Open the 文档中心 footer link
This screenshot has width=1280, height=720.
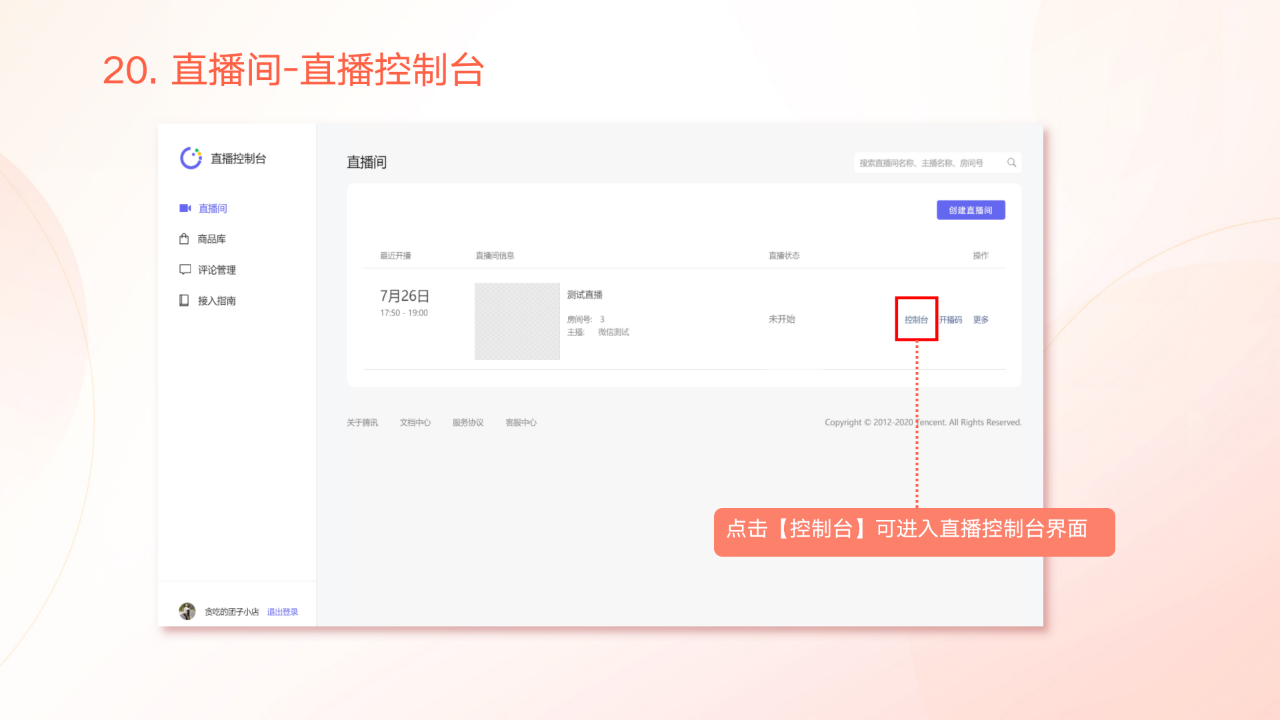[x=415, y=423]
